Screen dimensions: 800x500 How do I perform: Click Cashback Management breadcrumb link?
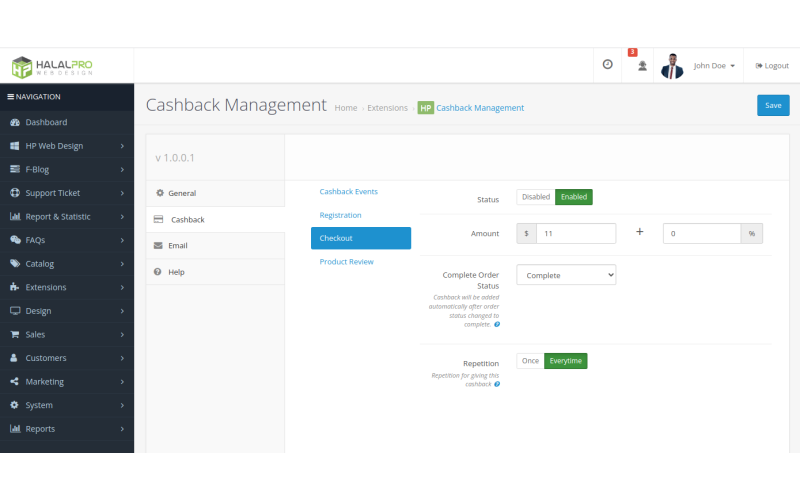(x=480, y=108)
